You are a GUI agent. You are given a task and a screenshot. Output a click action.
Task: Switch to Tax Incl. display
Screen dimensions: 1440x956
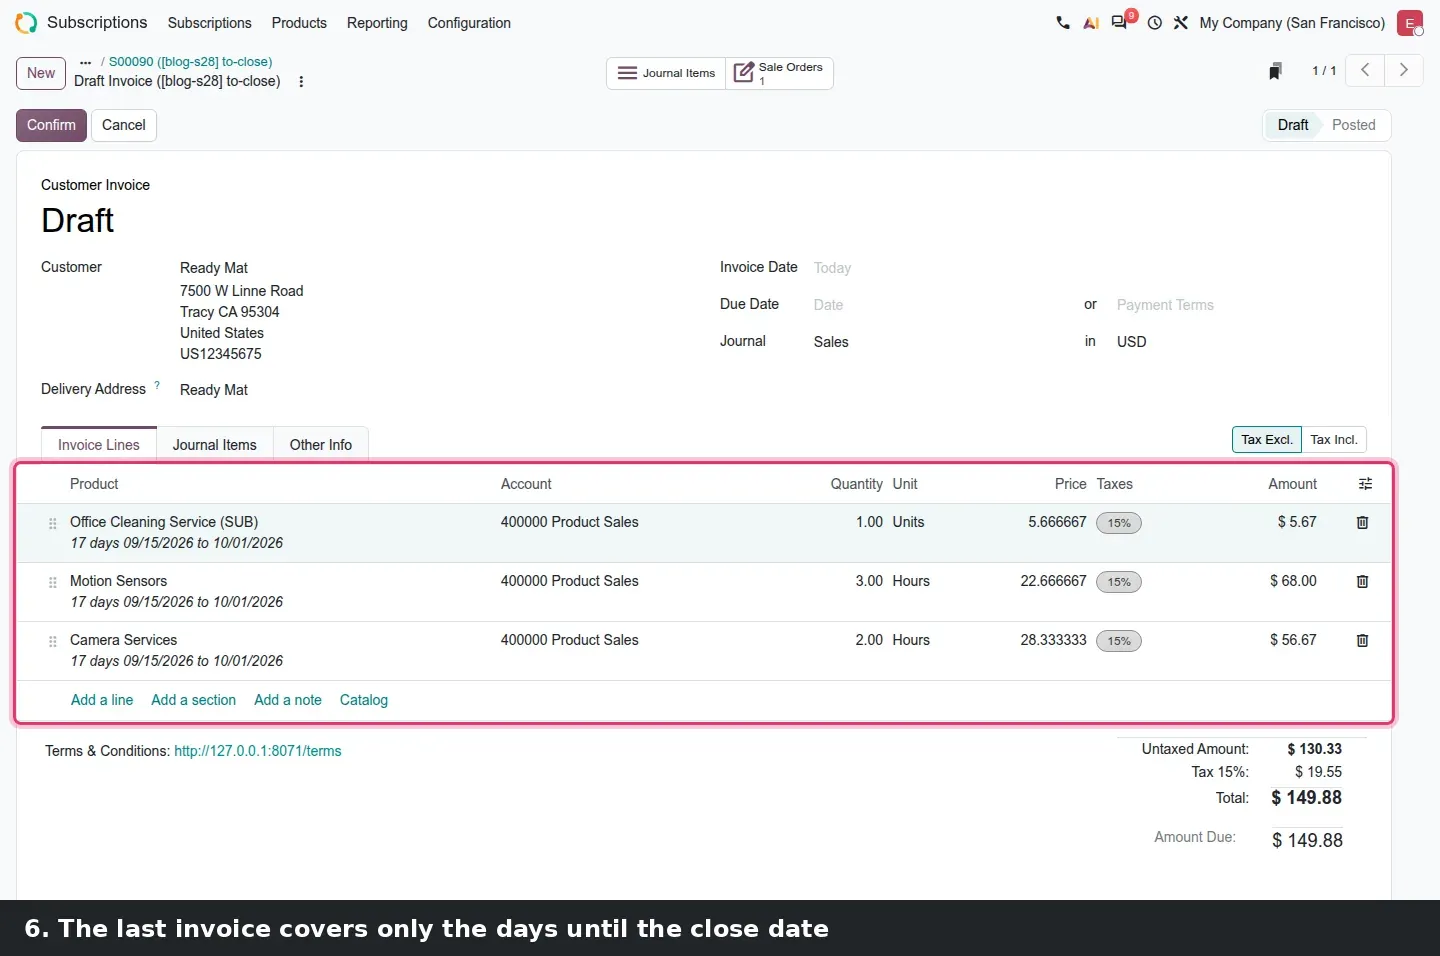click(x=1334, y=439)
